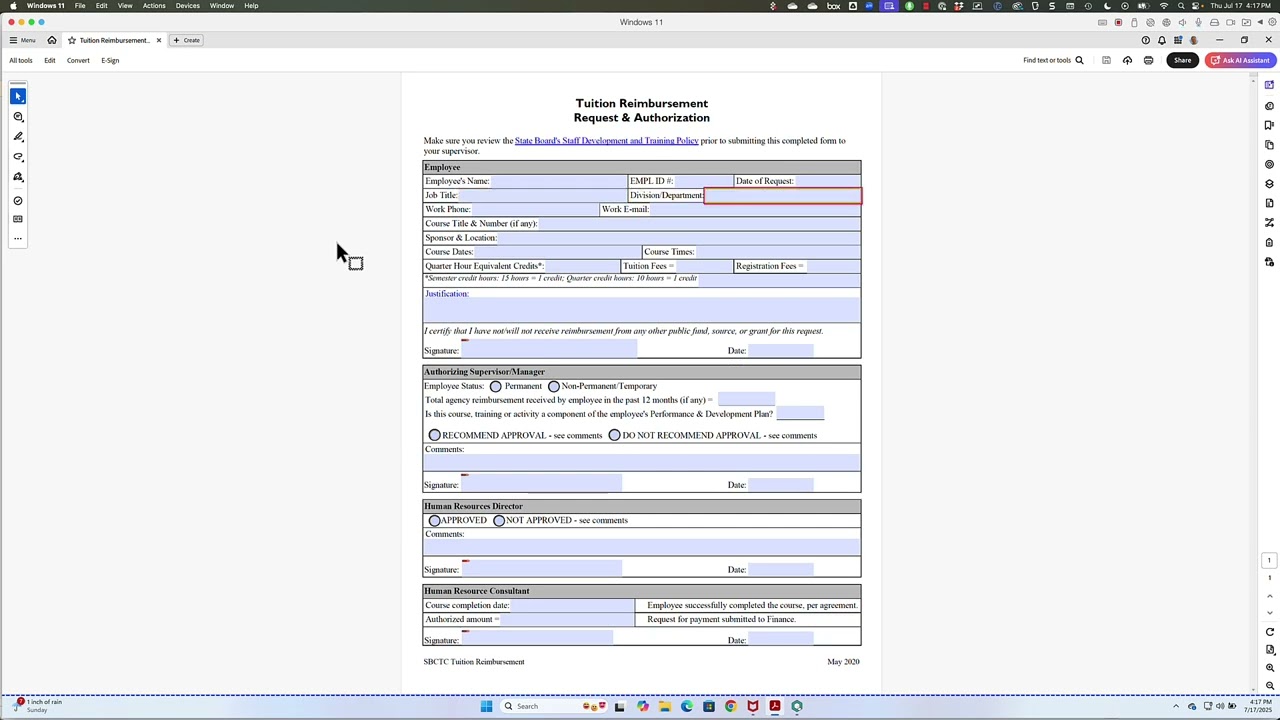Open AI Assistant panel in right sidebar
Image resolution: width=1280 pixels, height=720 pixels.
point(1269,85)
